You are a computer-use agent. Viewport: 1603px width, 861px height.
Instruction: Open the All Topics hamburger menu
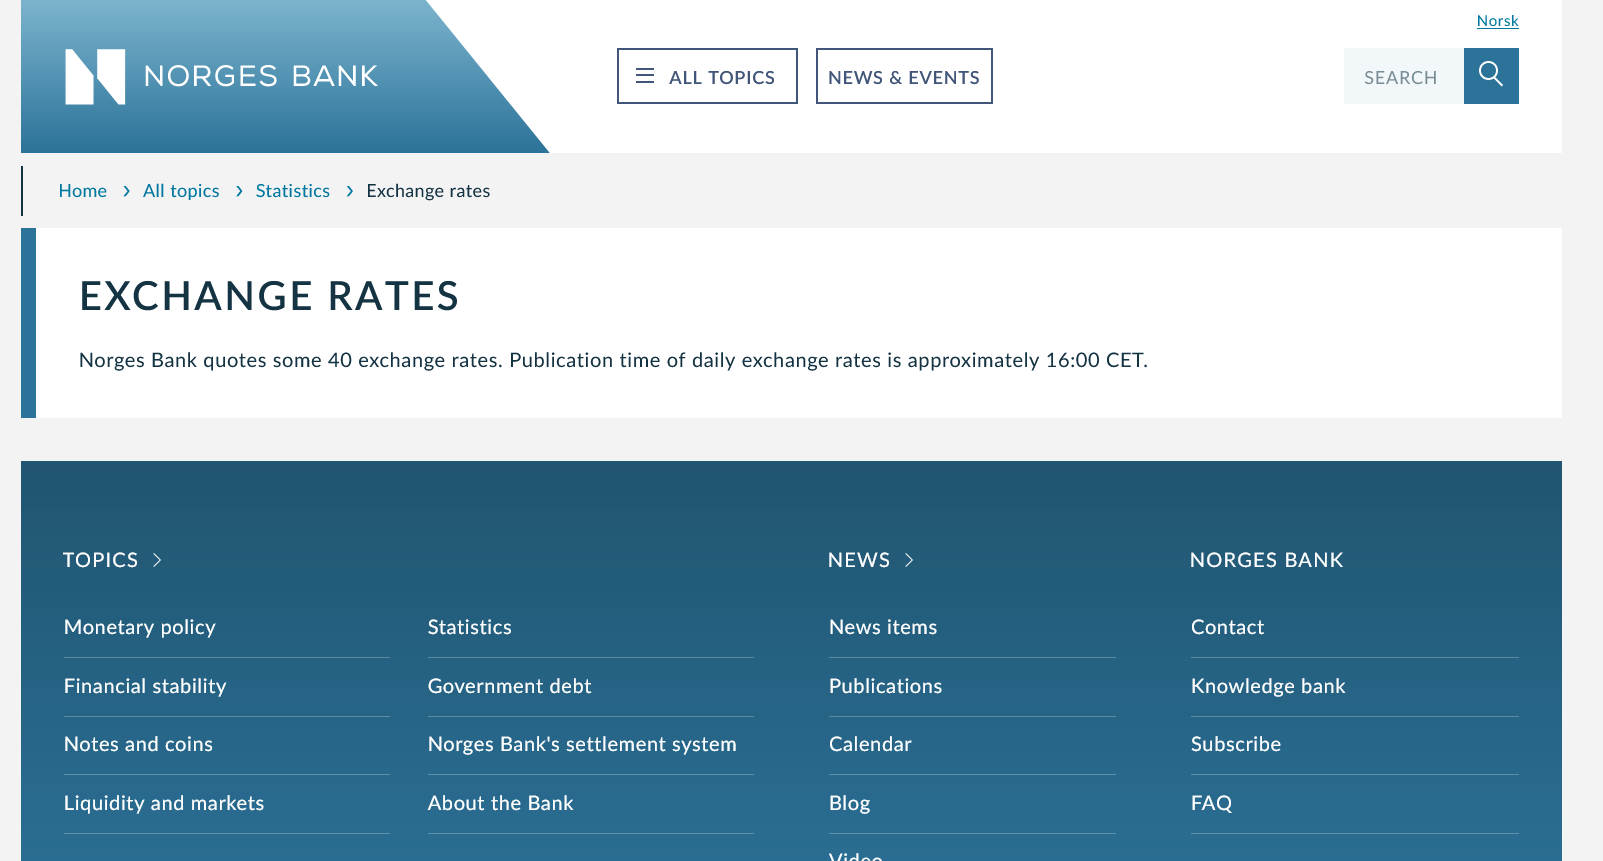(x=707, y=77)
